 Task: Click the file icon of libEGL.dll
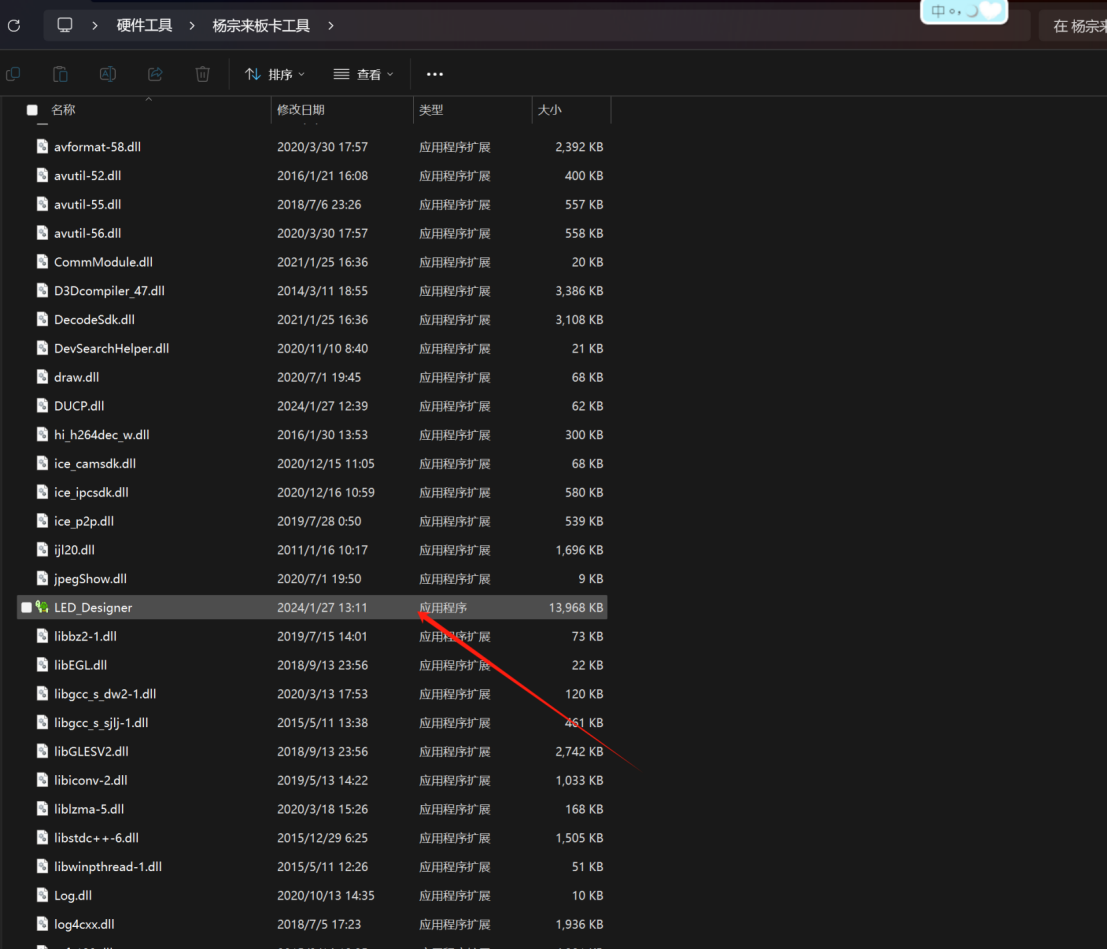(x=42, y=664)
